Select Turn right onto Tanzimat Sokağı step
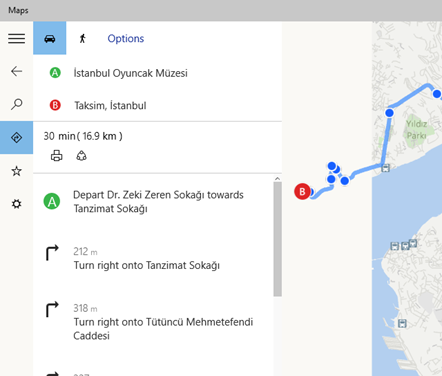 (153, 258)
